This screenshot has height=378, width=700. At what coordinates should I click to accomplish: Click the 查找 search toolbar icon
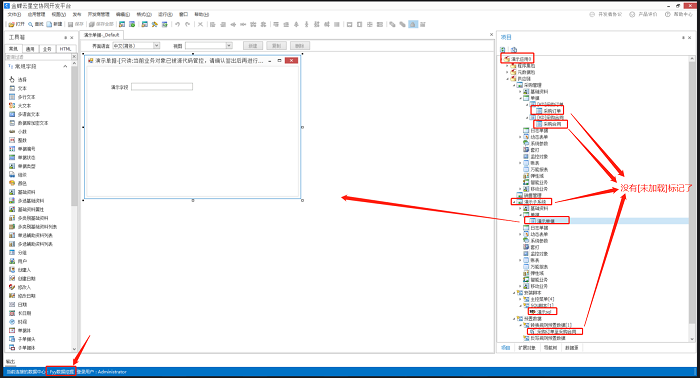click(x=36, y=24)
